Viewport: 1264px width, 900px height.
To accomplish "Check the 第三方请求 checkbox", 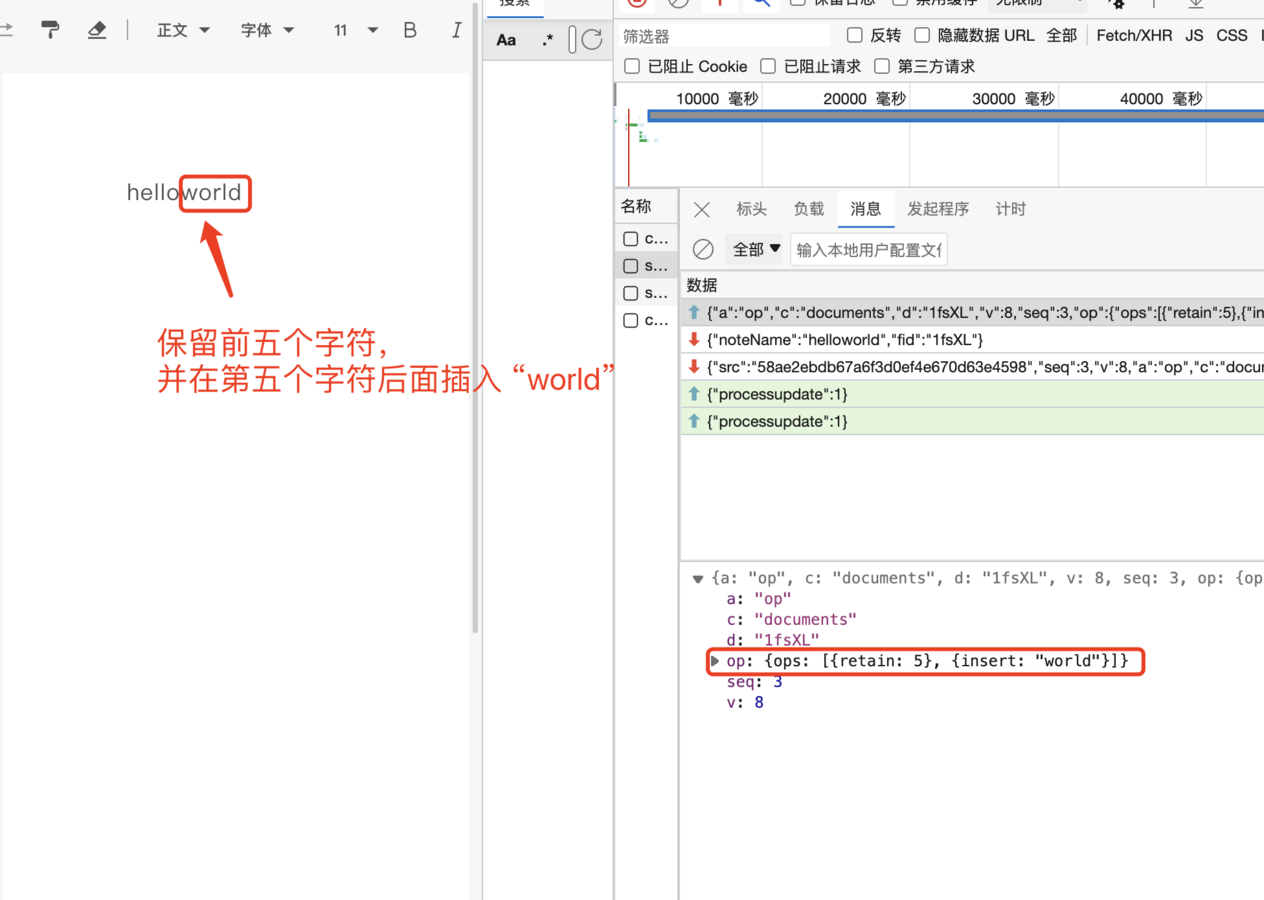I will [882, 66].
